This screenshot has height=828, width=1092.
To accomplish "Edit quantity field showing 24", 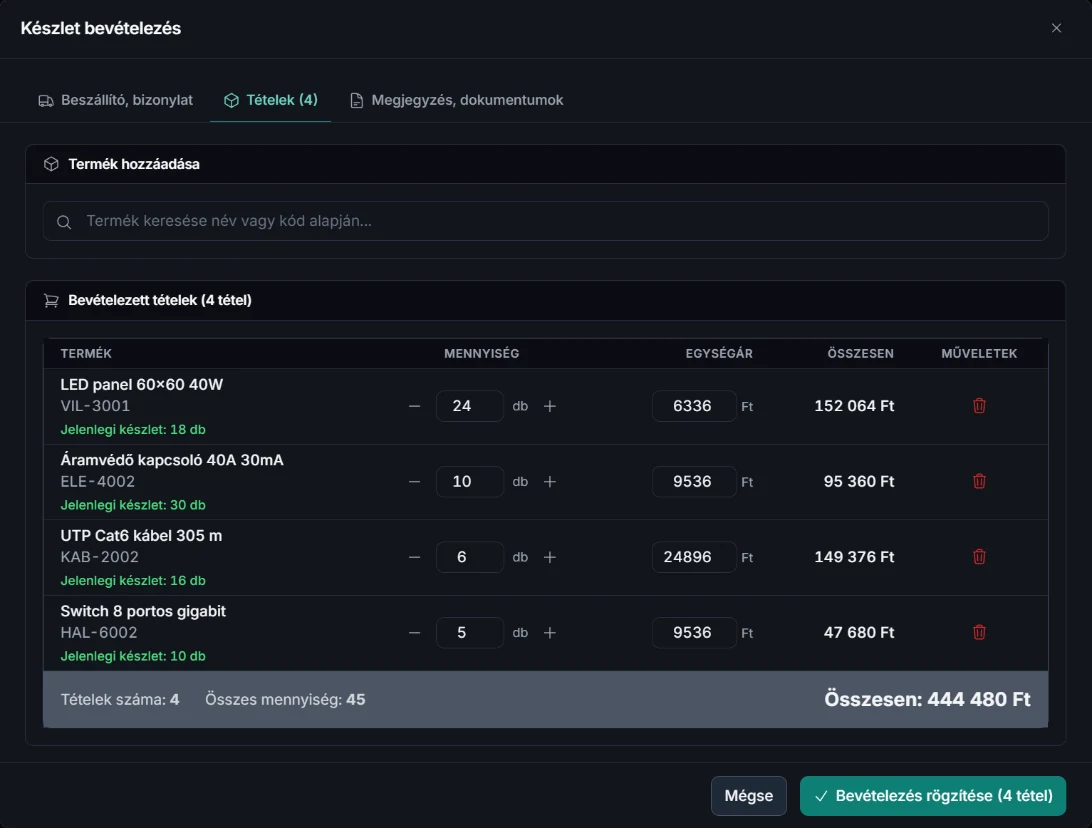I will coord(469,406).
